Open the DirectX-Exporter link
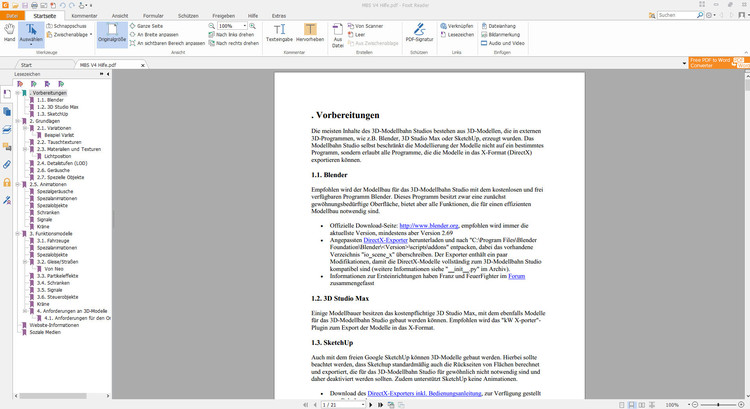Viewport: 750px width, 409px height. (386, 240)
